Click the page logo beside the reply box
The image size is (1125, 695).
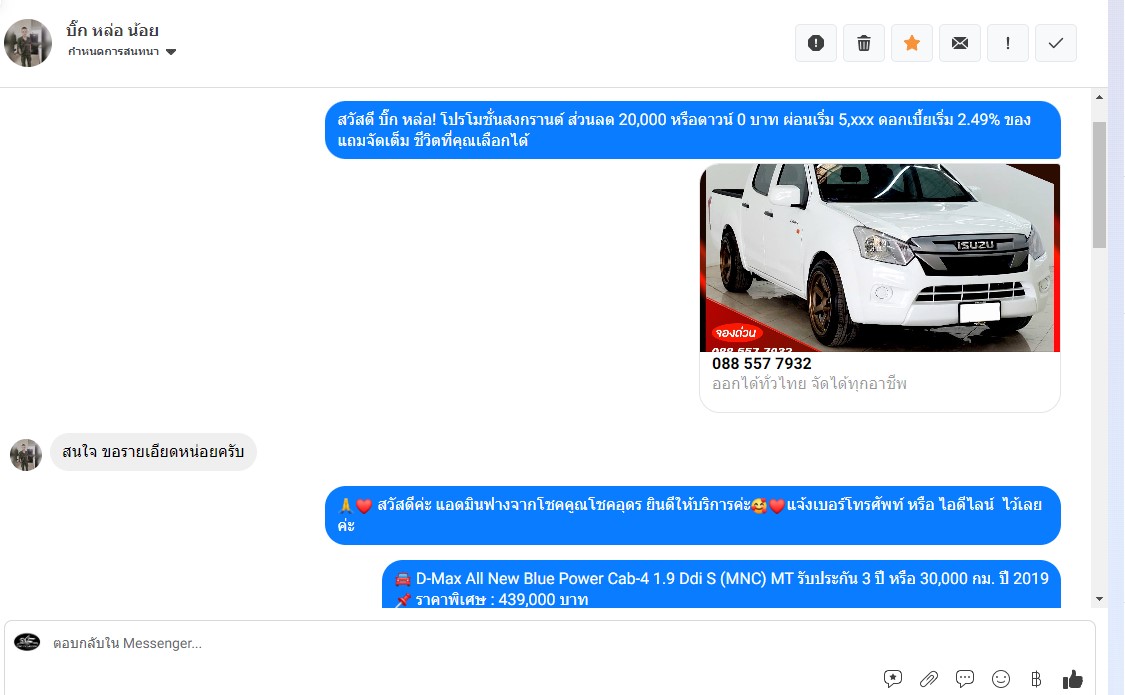[27, 642]
